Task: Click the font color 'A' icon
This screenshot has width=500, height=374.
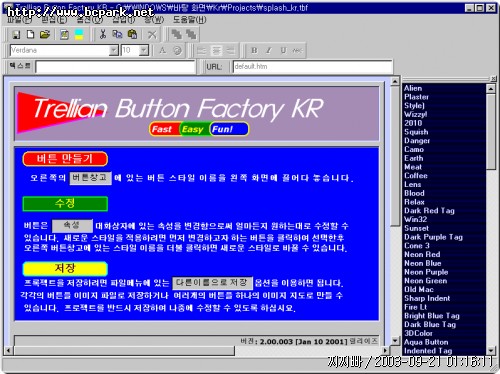Action: tap(163, 51)
